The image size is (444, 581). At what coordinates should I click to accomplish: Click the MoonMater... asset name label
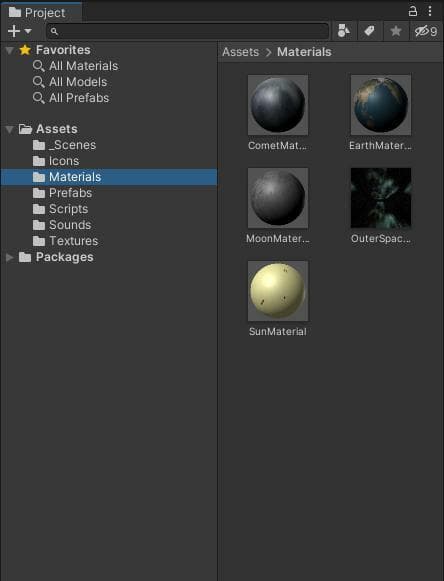(x=278, y=239)
